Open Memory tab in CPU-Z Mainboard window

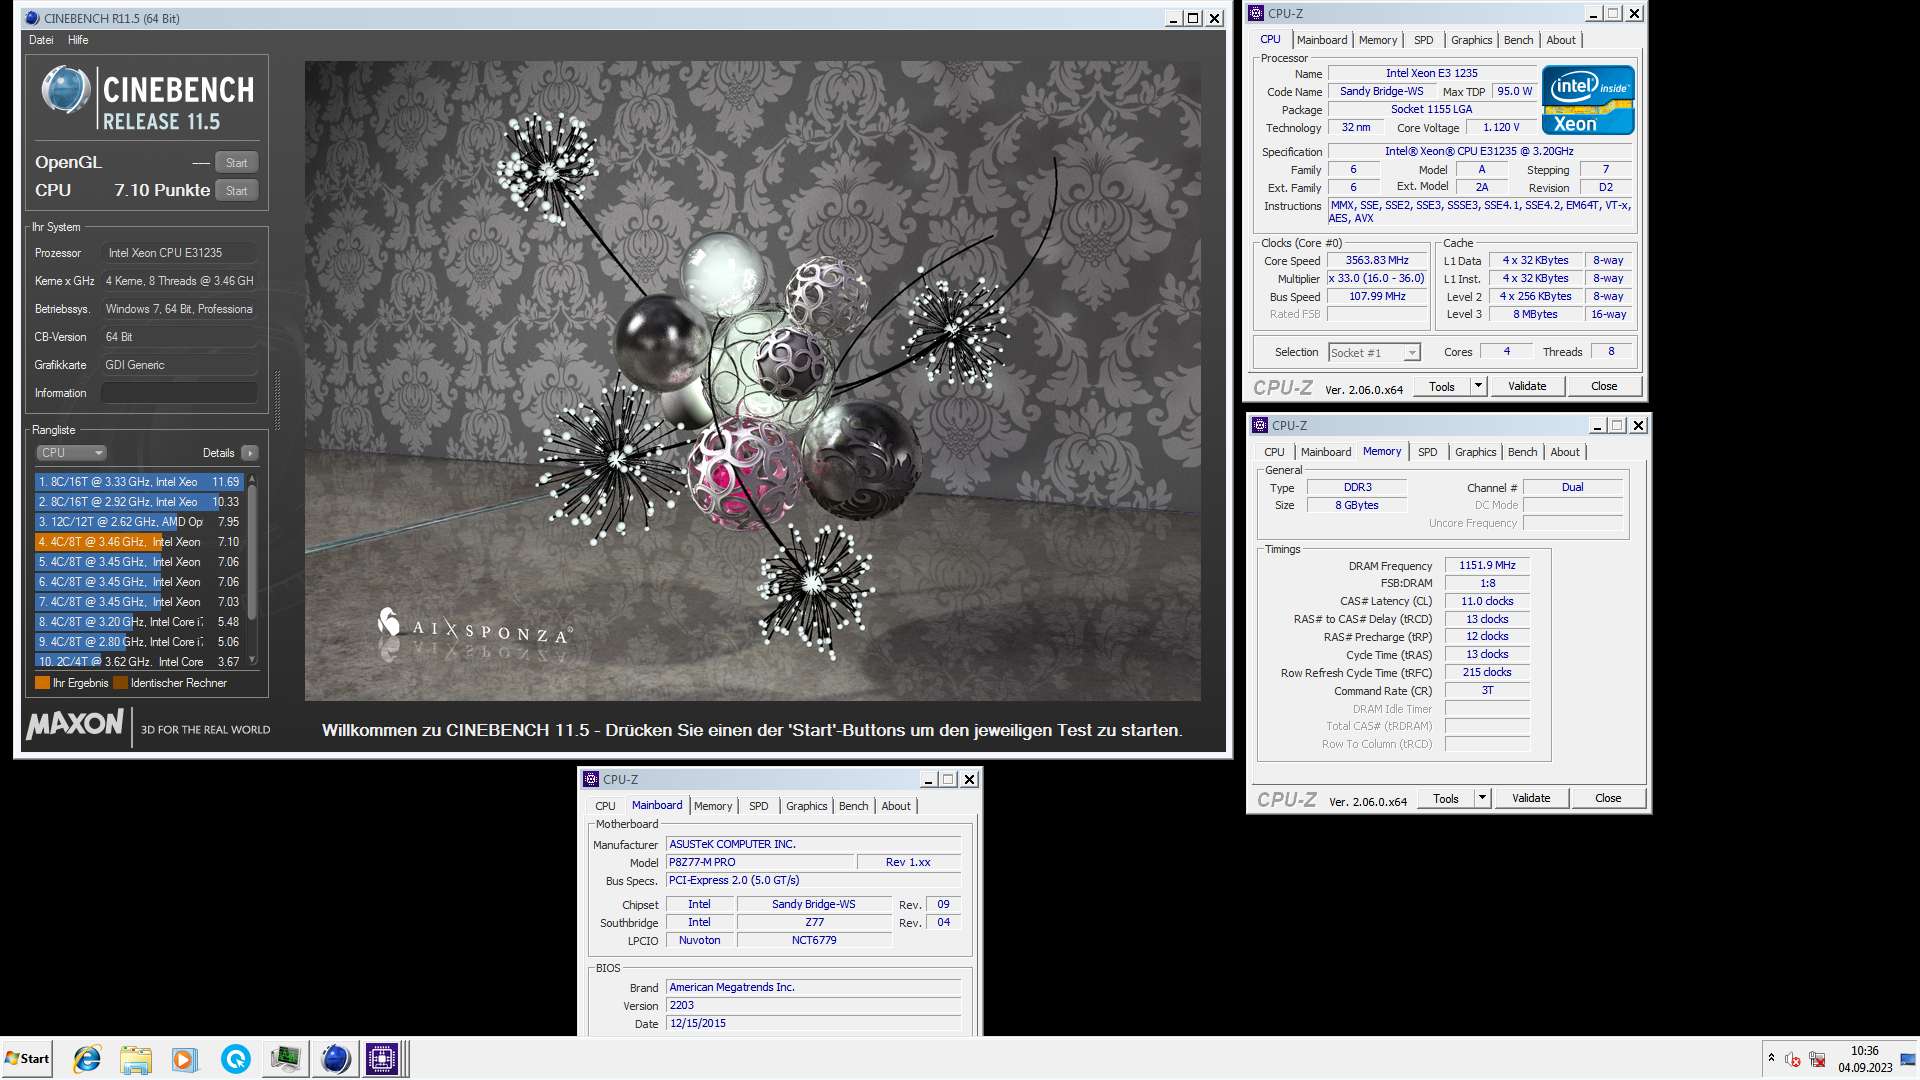point(713,806)
